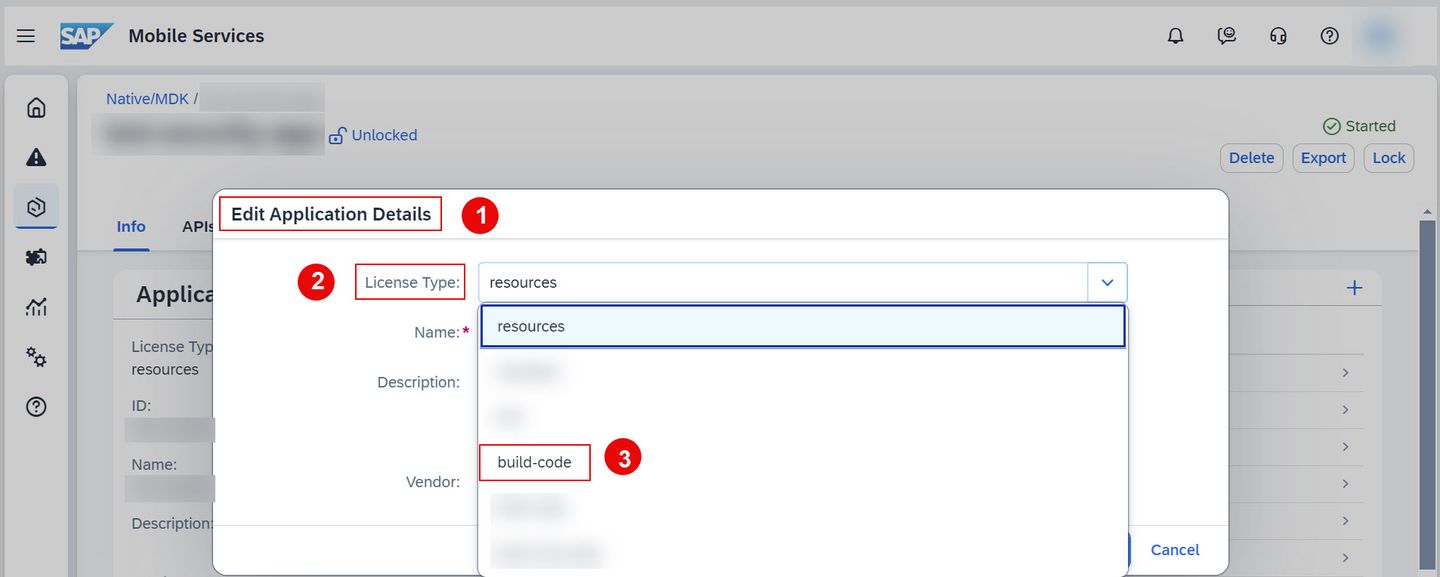
Task: Click the Edit Application Details heading
Action: point(331,214)
